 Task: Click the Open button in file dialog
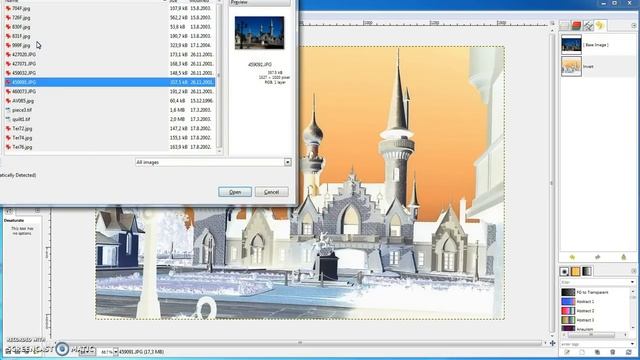click(x=235, y=192)
